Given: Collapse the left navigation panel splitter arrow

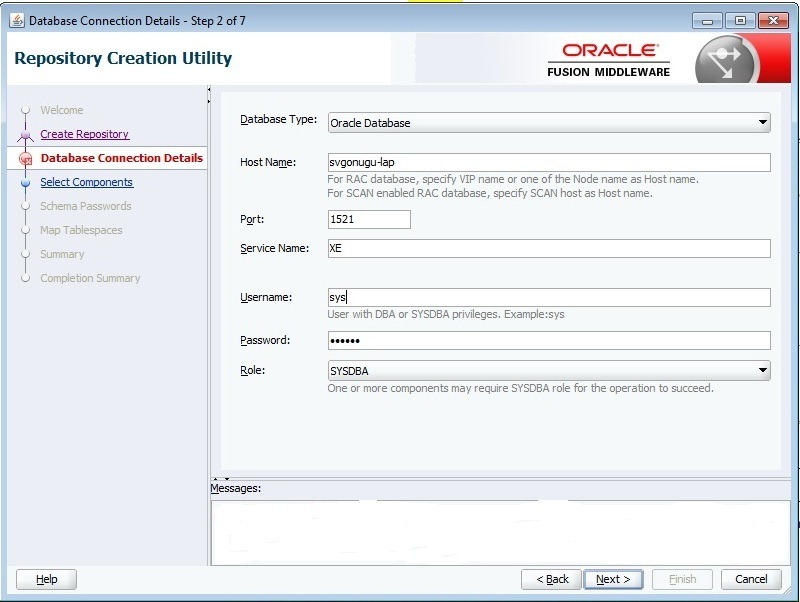Looking at the screenshot, I should click(209, 95).
